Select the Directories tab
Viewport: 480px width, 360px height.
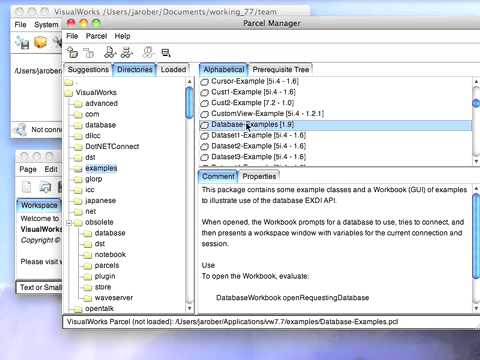tap(135, 70)
